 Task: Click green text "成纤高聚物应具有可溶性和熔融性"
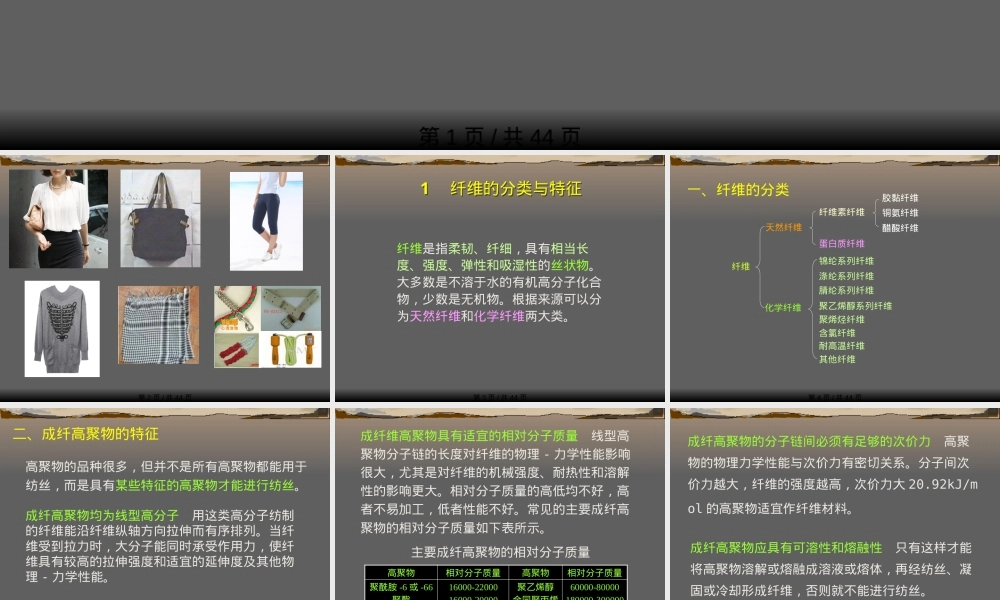point(786,548)
